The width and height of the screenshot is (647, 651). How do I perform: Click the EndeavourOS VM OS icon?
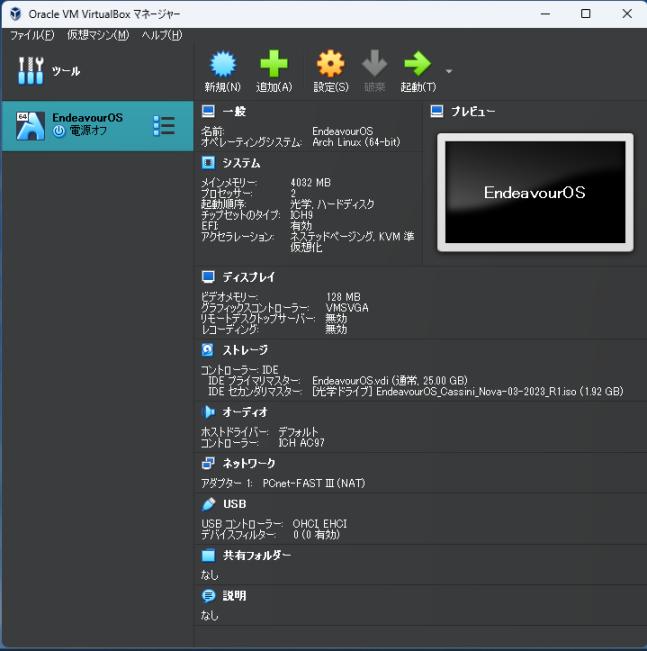(30, 126)
